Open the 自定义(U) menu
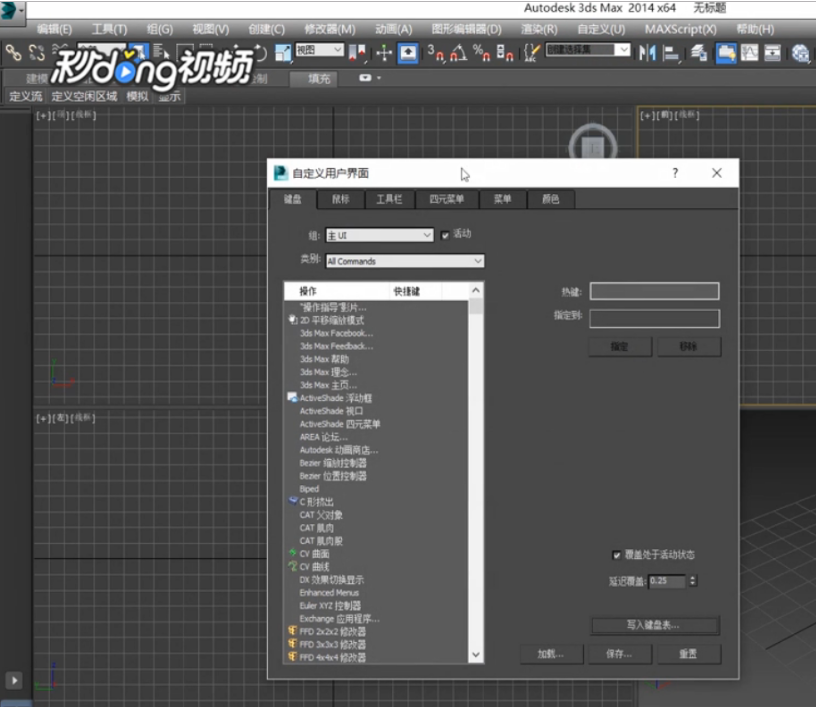Viewport: 816px width, 707px height. pos(601,29)
